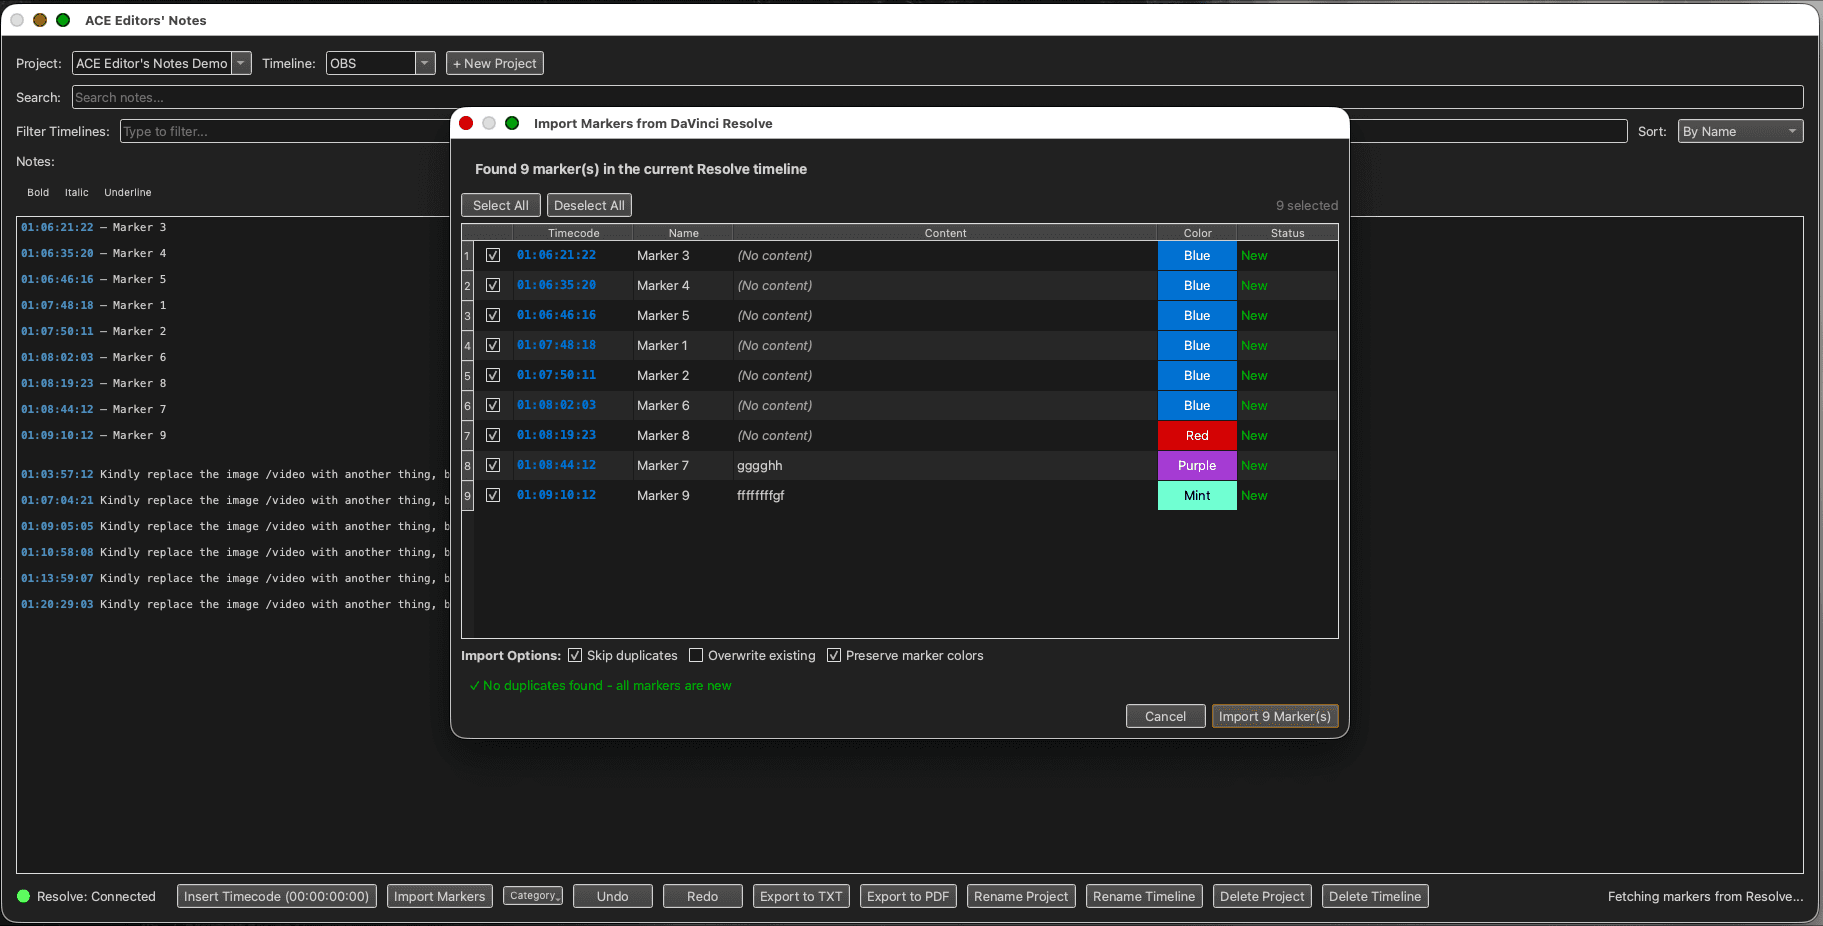Click timecode 01:20:29:03 in notes list
Screen dimensions: 1823x926
pos(57,604)
